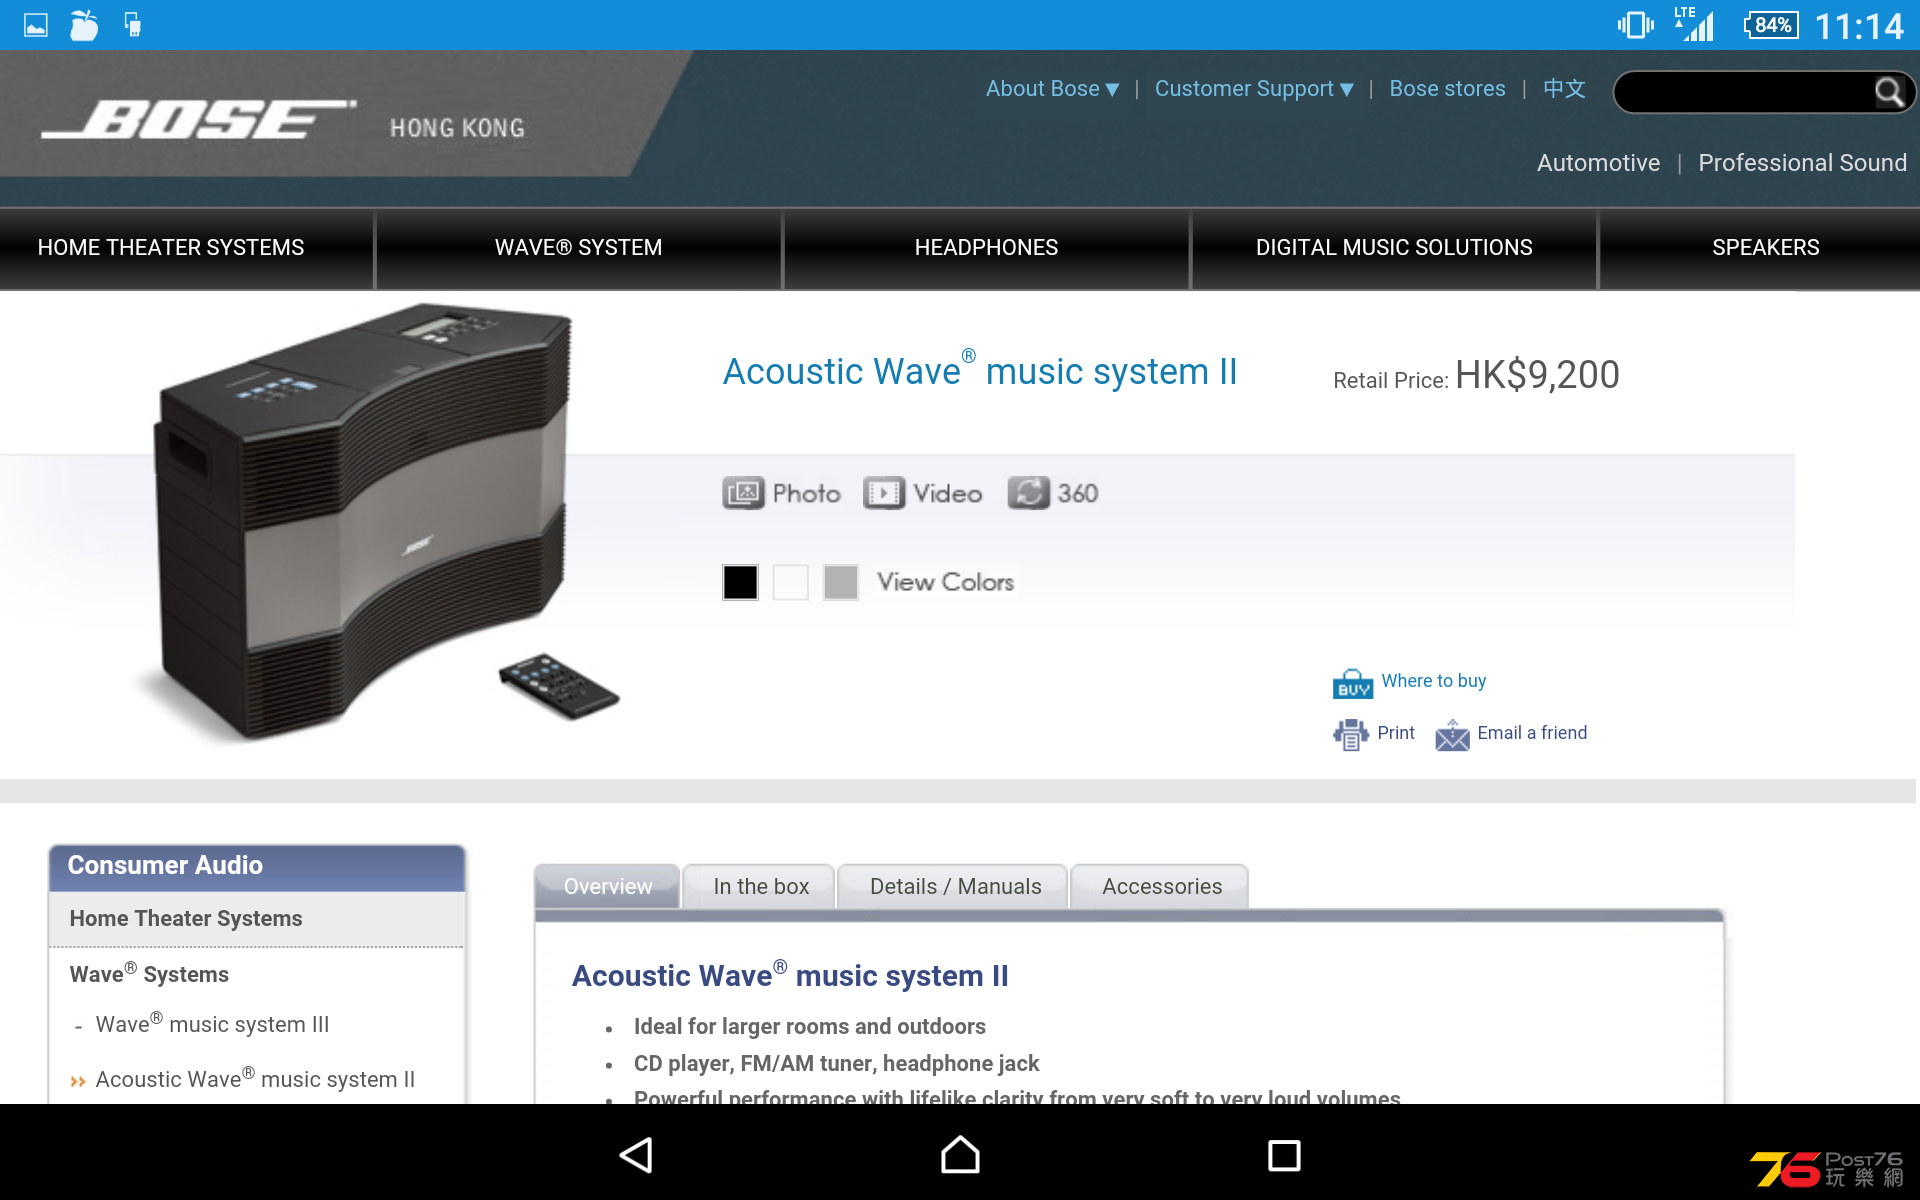Click 'CD player, FM/AM tuner, headphone jack' bullet
The height and width of the screenshot is (1200, 1920).
pos(836,1064)
